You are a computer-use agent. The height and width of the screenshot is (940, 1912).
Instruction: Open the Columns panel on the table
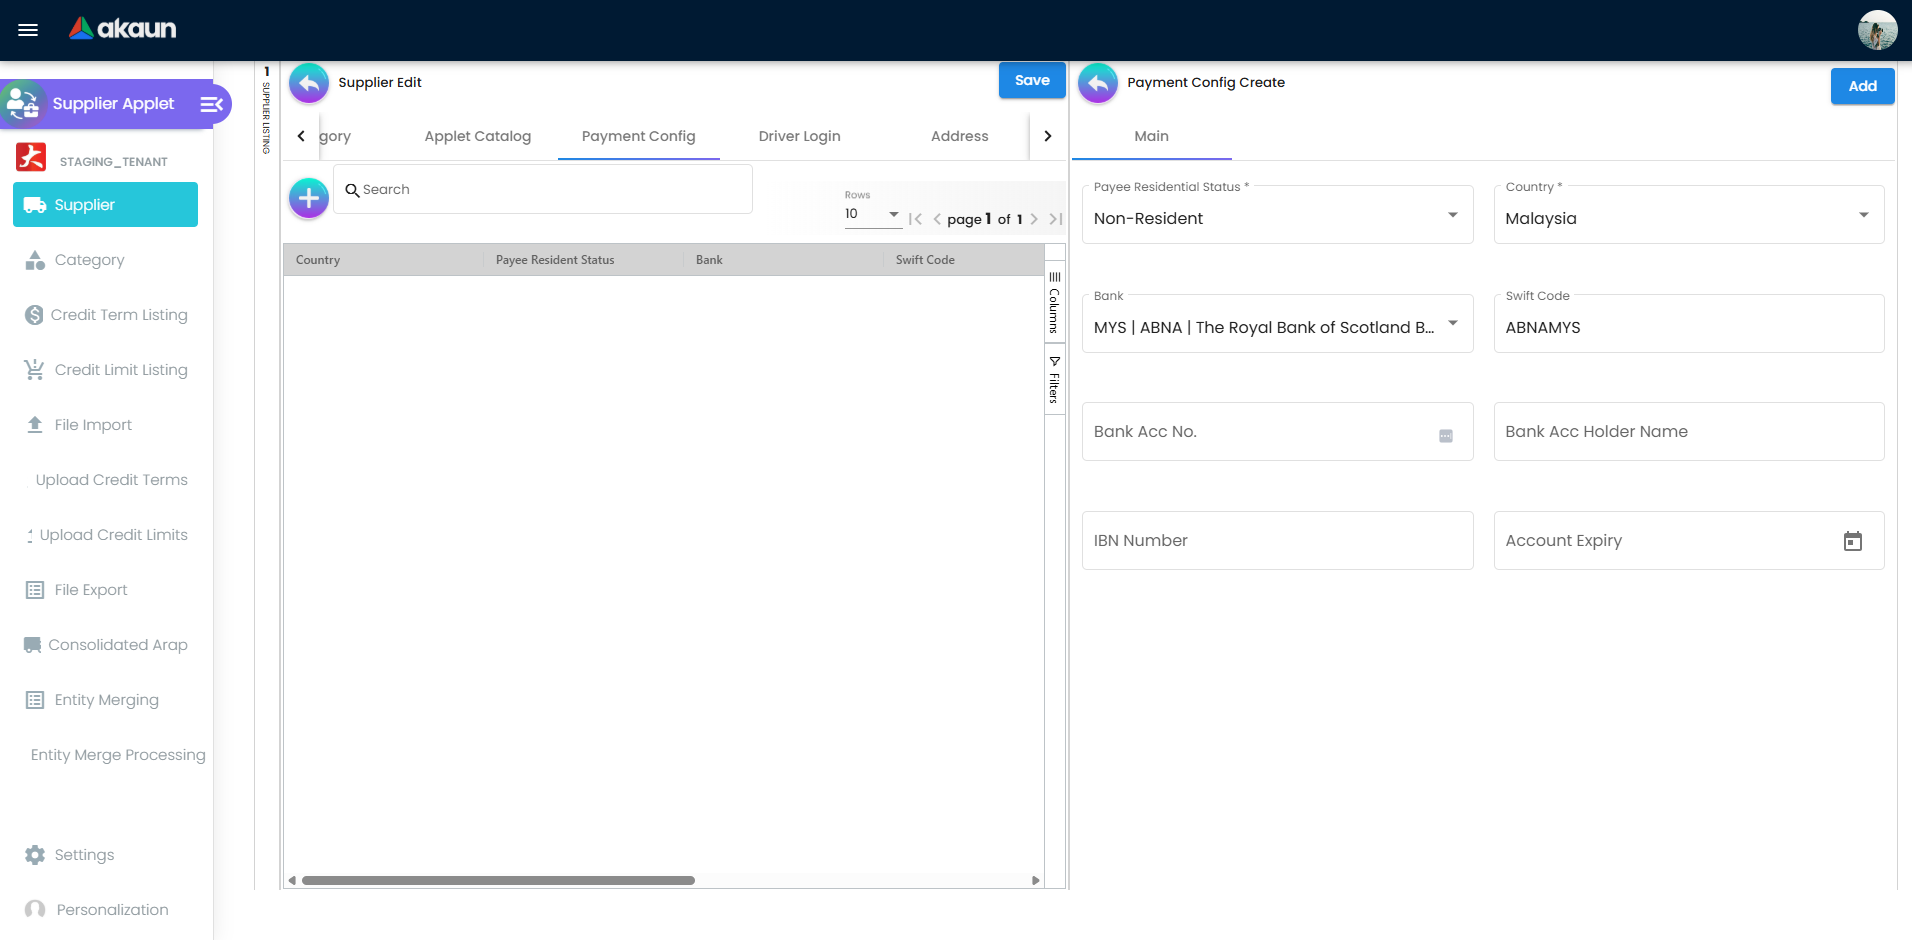tap(1054, 307)
